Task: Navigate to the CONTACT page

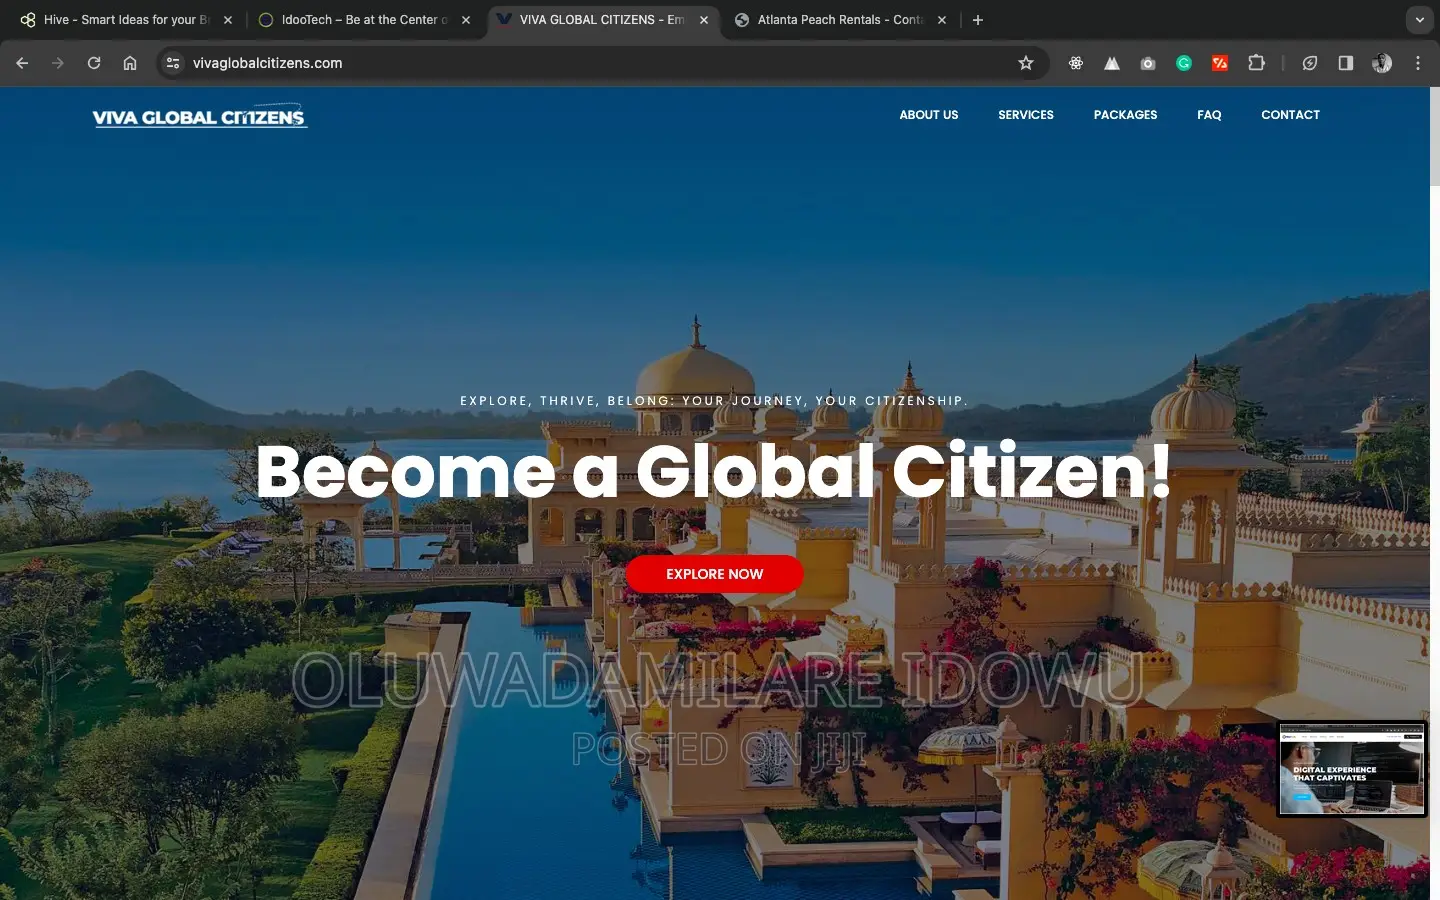Action: (1290, 115)
